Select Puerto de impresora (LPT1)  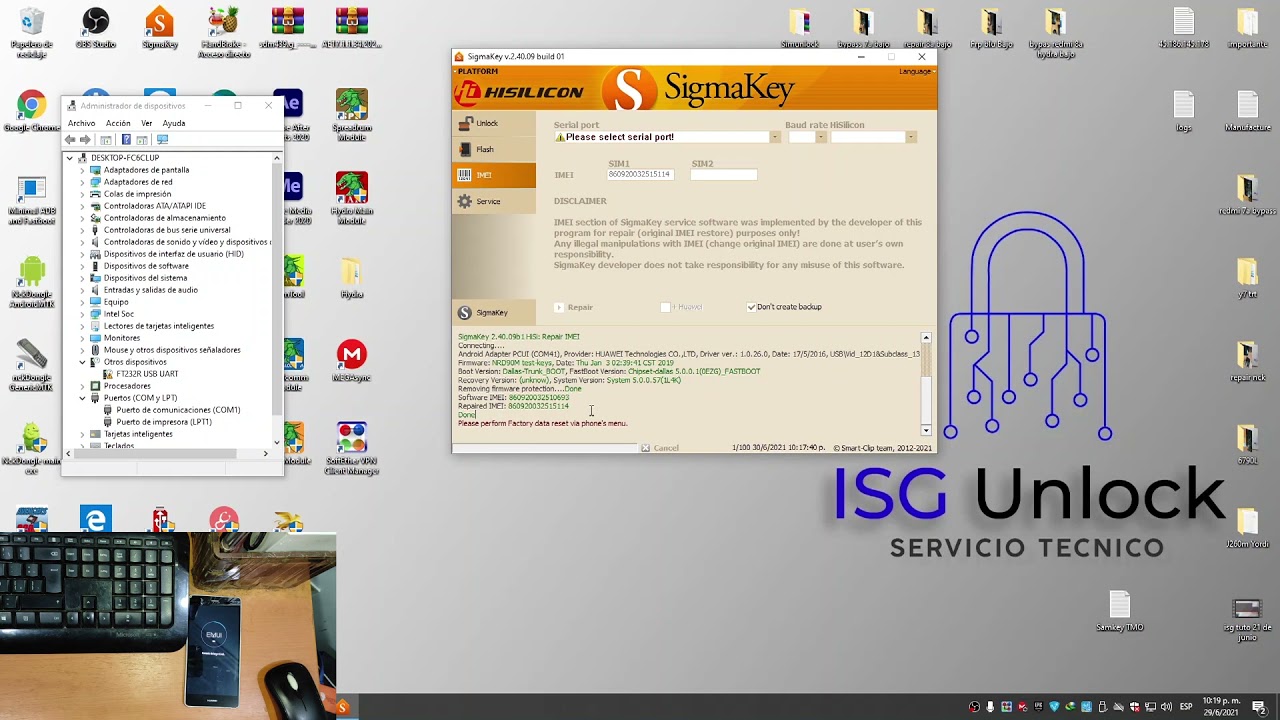click(164, 422)
